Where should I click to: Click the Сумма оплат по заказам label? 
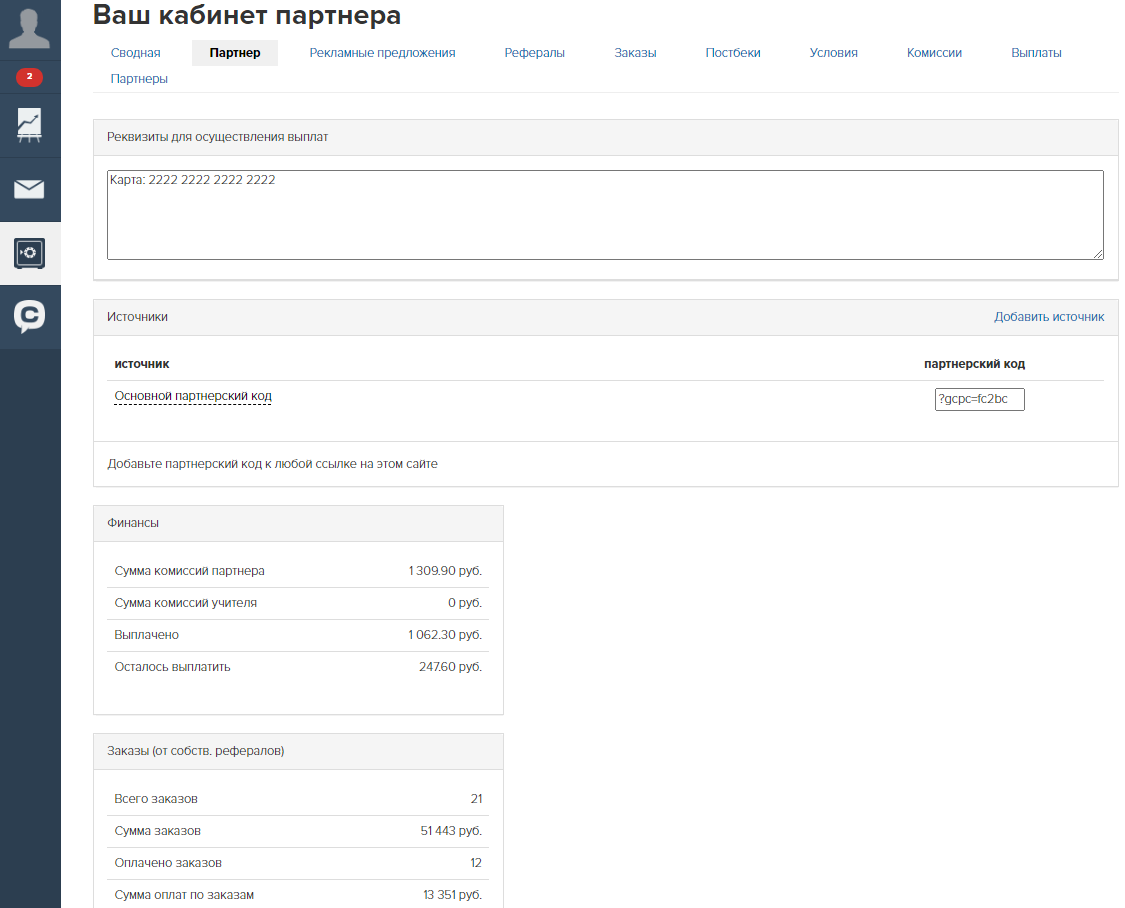tap(184, 895)
